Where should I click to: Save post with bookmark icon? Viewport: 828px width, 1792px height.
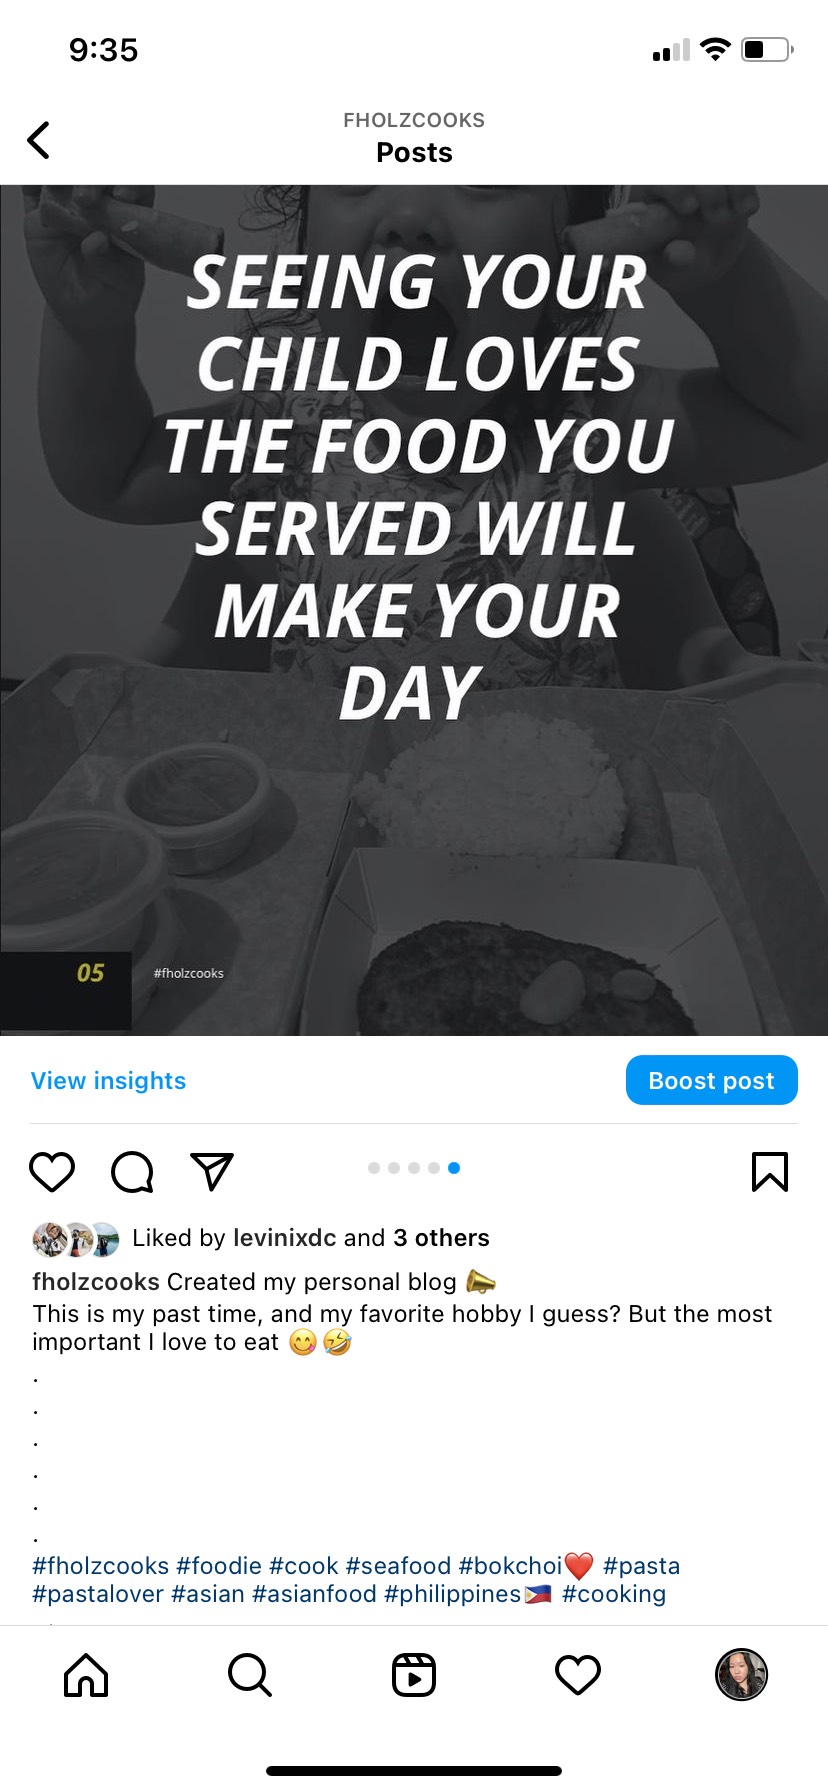[769, 1171]
